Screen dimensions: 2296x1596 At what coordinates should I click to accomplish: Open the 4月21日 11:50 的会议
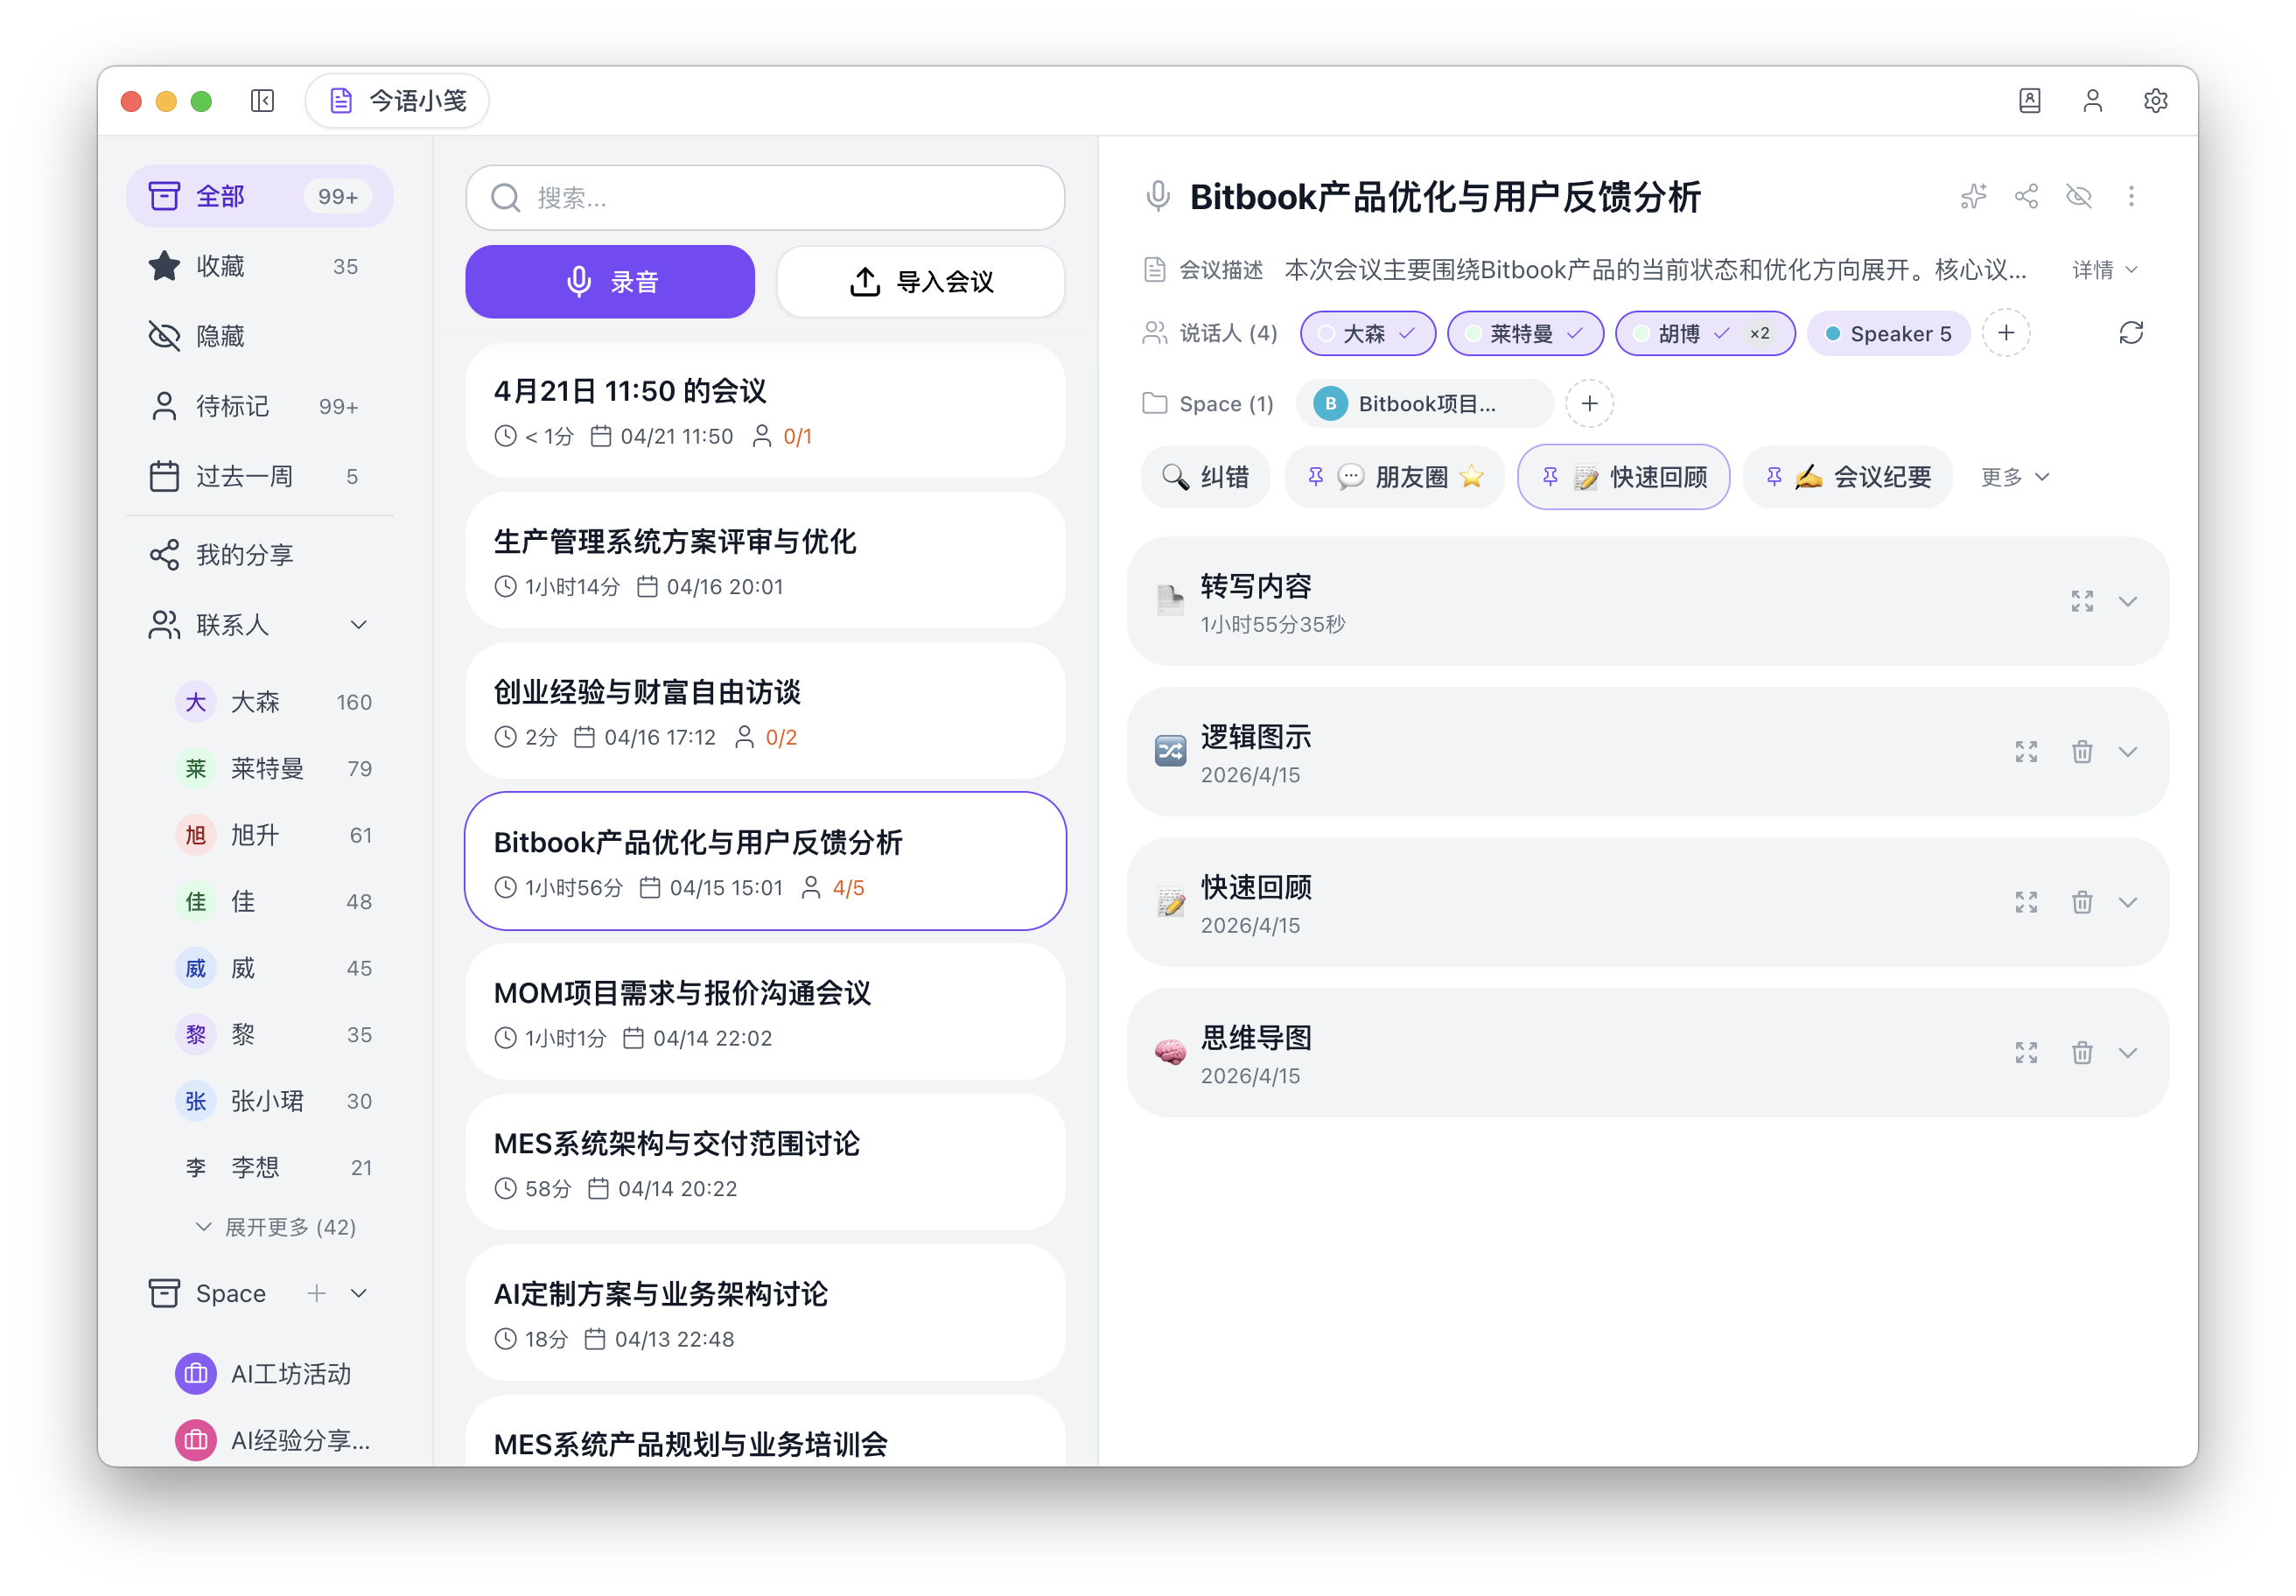[x=765, y=410]
